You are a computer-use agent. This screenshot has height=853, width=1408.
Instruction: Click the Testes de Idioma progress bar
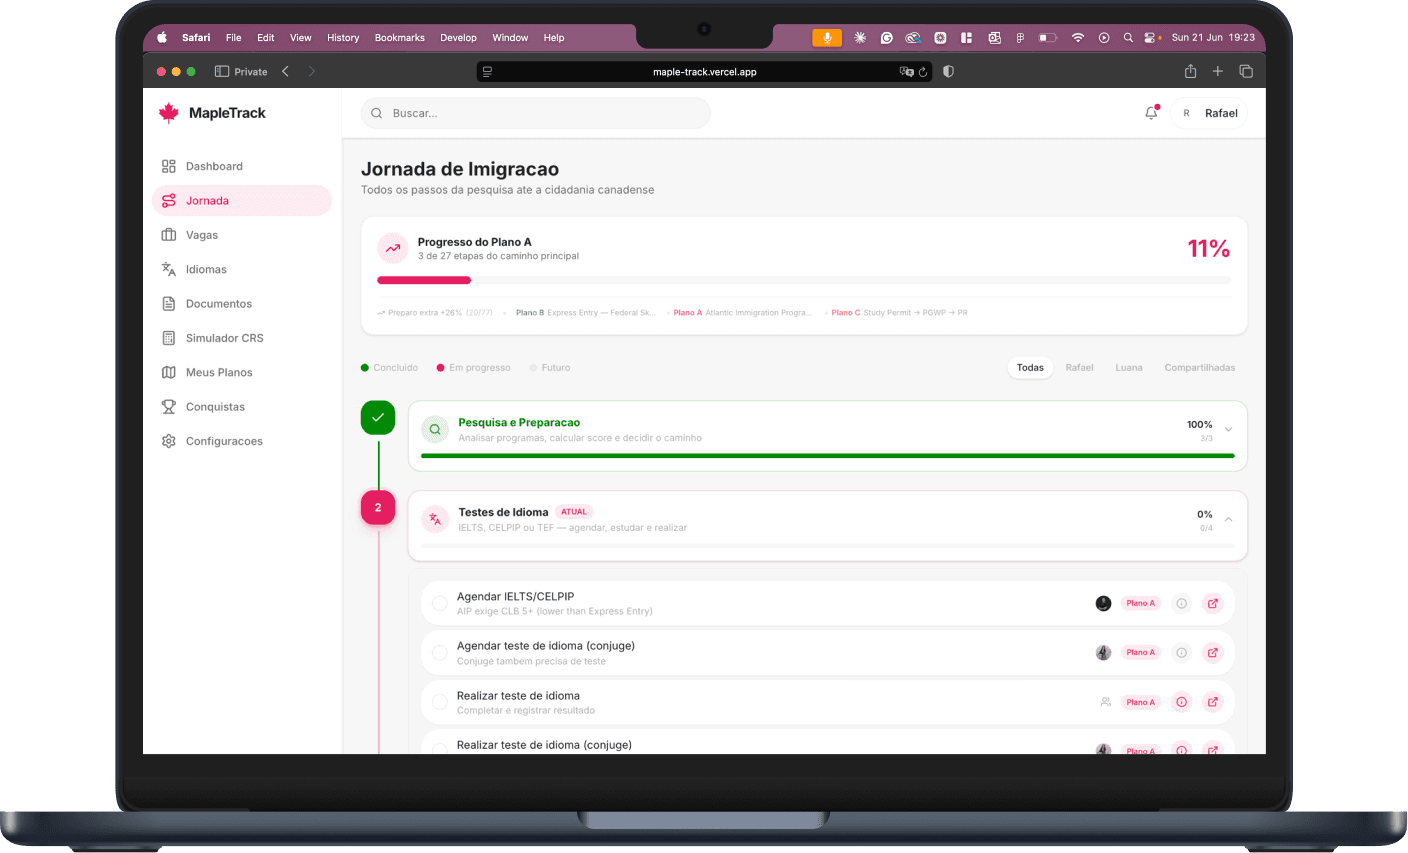(828, 545)
